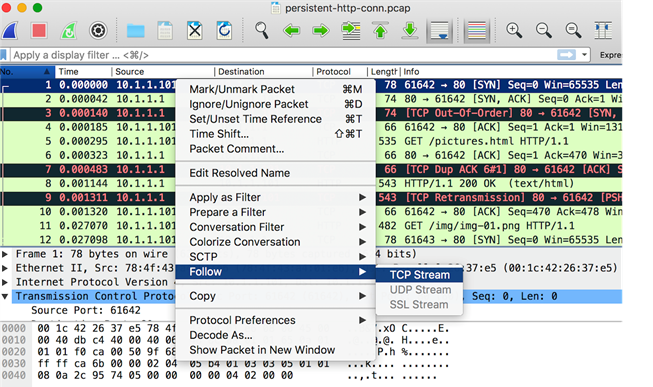
Task: Expand the Ethernet II details row
Action: (5, 268)
